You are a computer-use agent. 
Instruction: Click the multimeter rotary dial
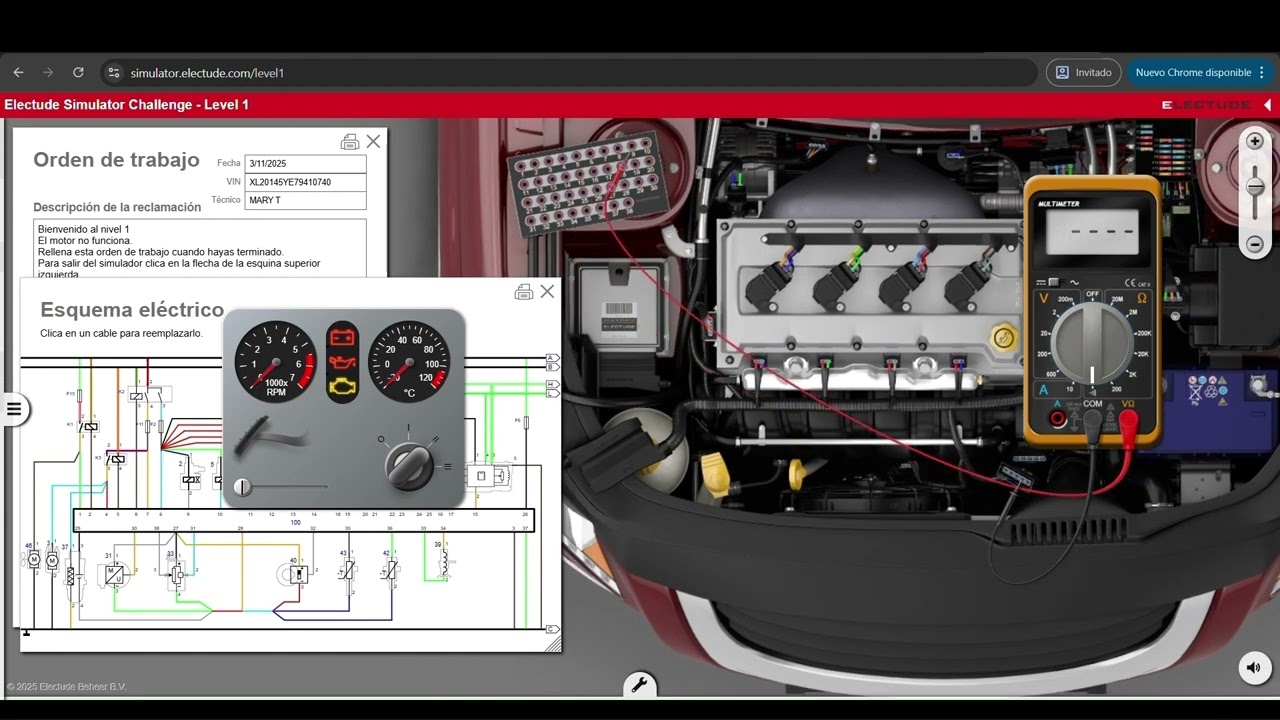[x=1092, y=343]
